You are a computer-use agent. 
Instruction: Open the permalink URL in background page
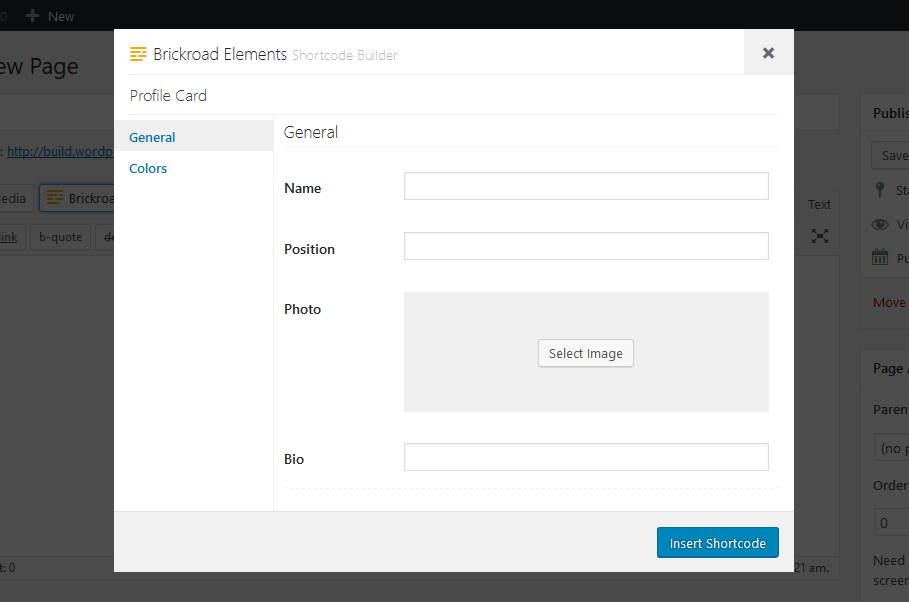pyautogui.click(x=60, y=151)
